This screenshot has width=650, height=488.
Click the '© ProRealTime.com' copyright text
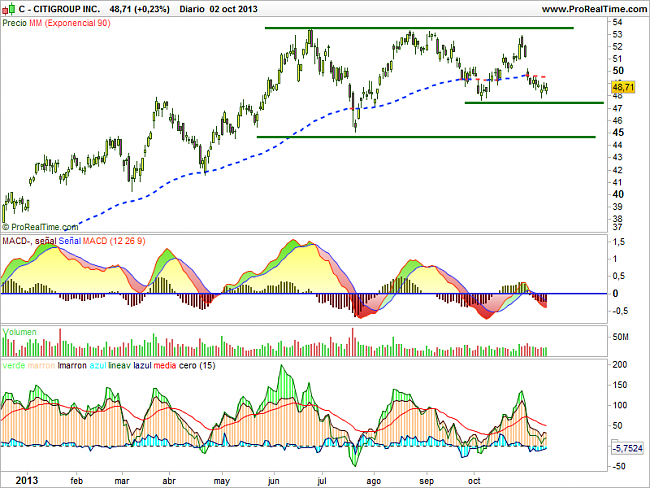coord(40,227)
